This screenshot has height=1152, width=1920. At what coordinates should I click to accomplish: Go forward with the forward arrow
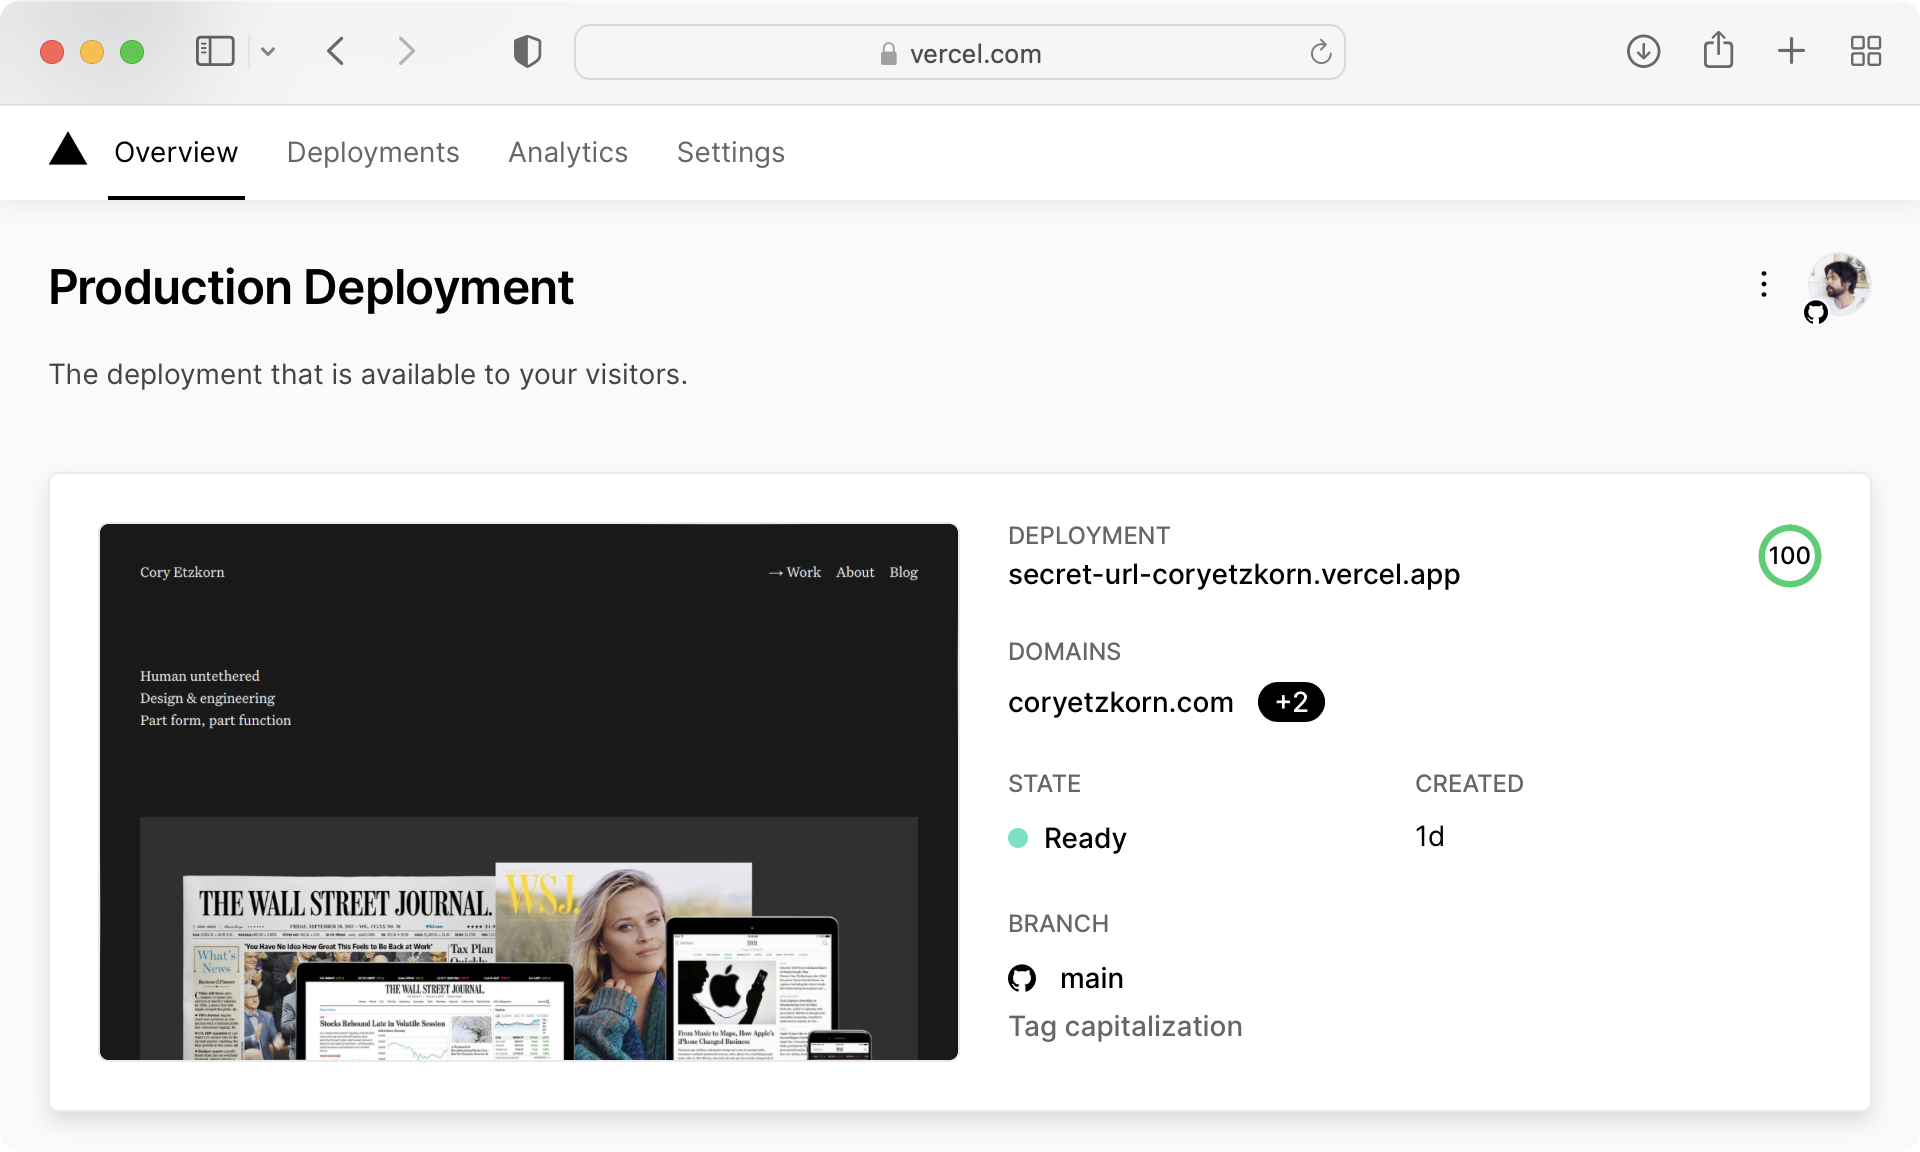[406, 51]
